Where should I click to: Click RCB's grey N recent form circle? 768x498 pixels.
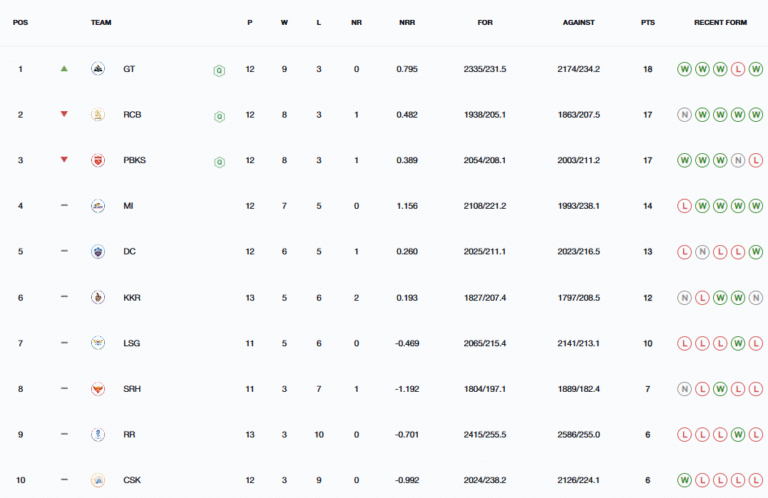click(x=684, y=115)
